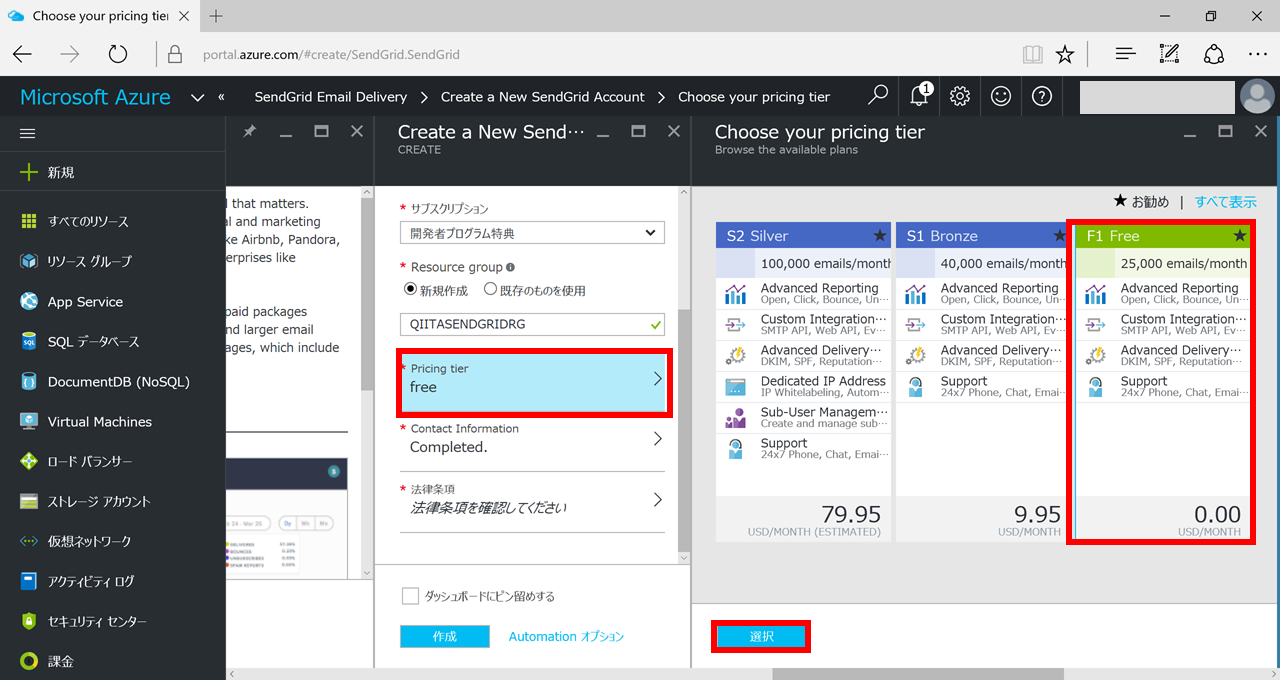Open Virtual Machines in the sidebar
This screenshot has height=680, width=1280.
[113, 421]
